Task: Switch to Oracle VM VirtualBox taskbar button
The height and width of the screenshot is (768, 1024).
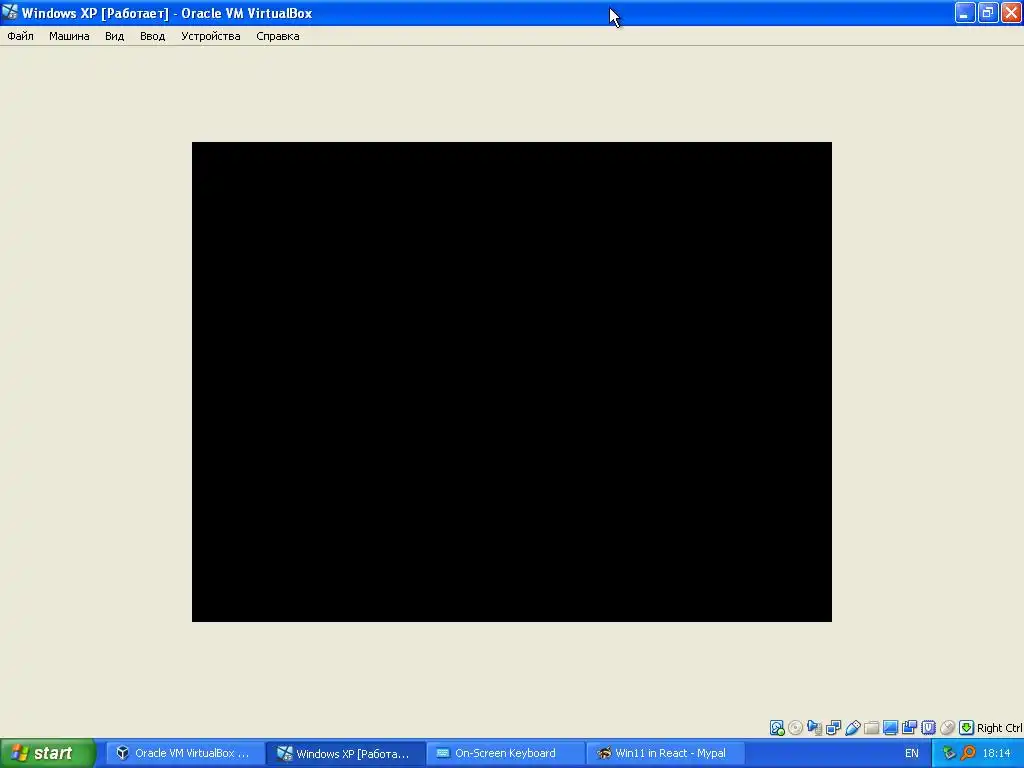Action: coord(184,753)
